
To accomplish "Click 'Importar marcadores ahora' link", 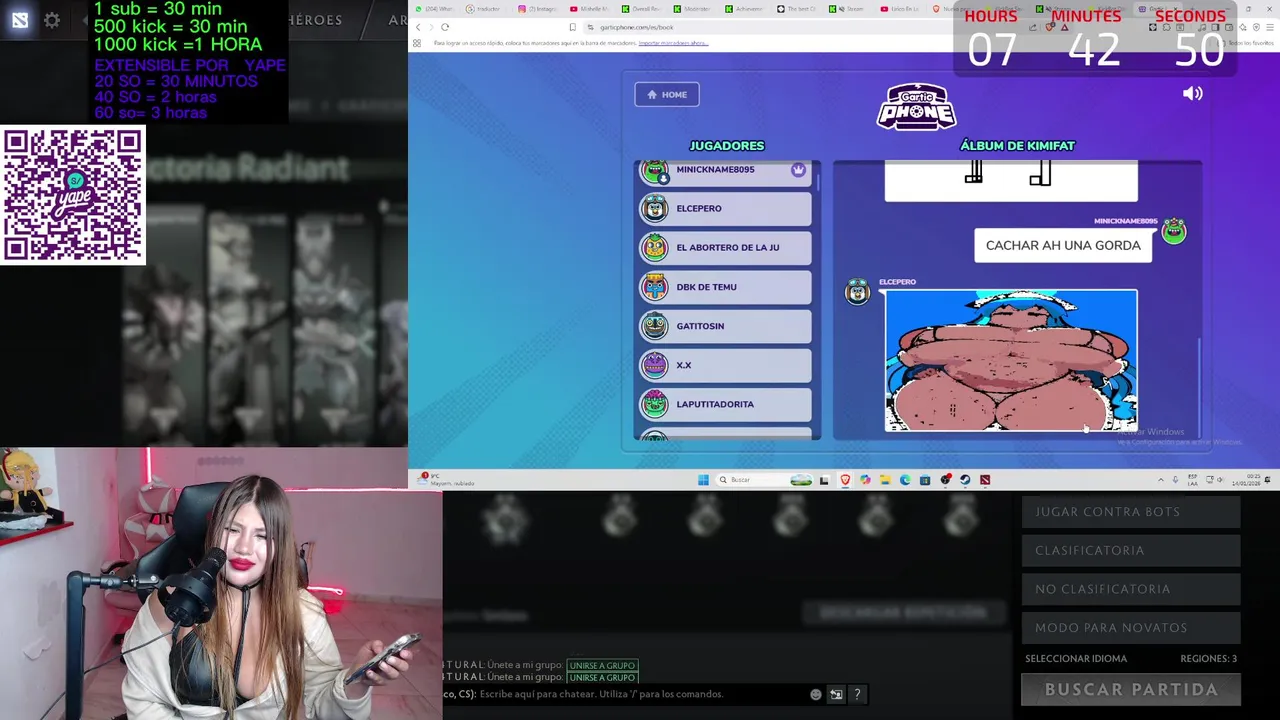I will tap(673, 43).
